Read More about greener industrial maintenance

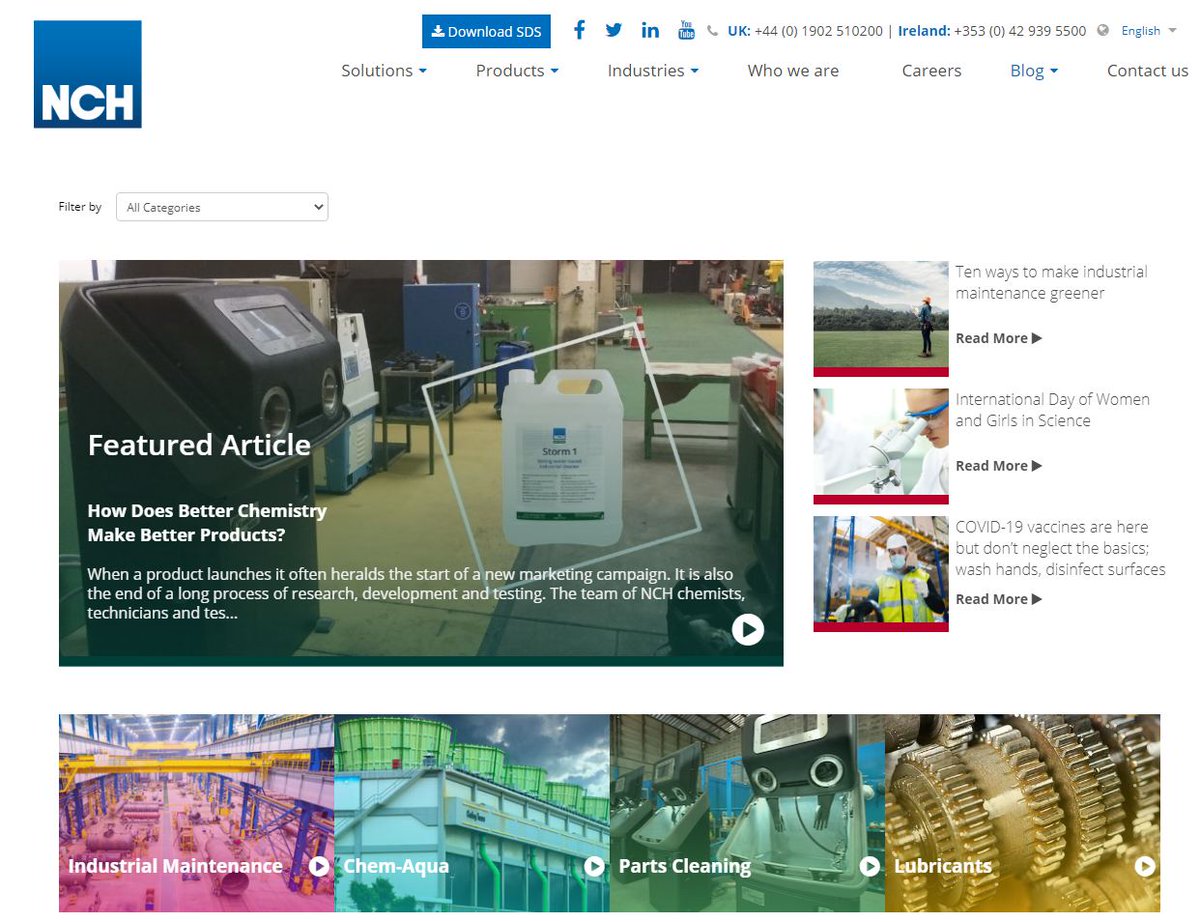point(998,338)
